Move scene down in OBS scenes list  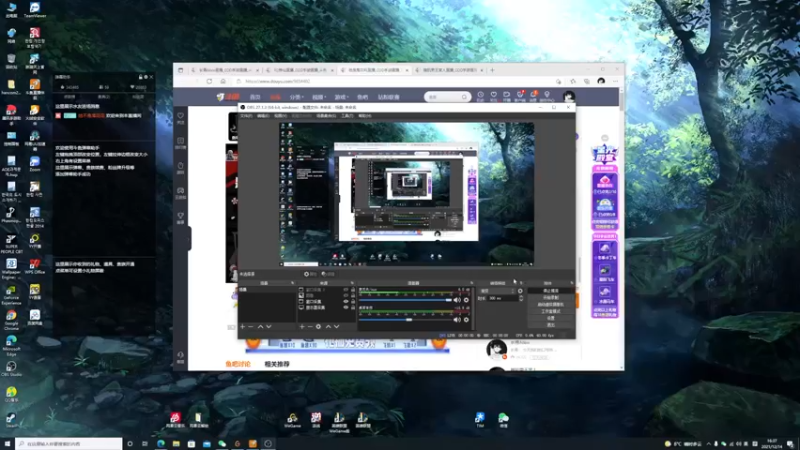point(269,327)
